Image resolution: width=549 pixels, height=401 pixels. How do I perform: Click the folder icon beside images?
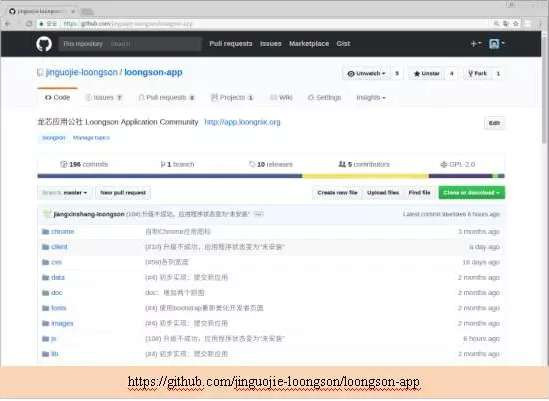coord(45,324)
